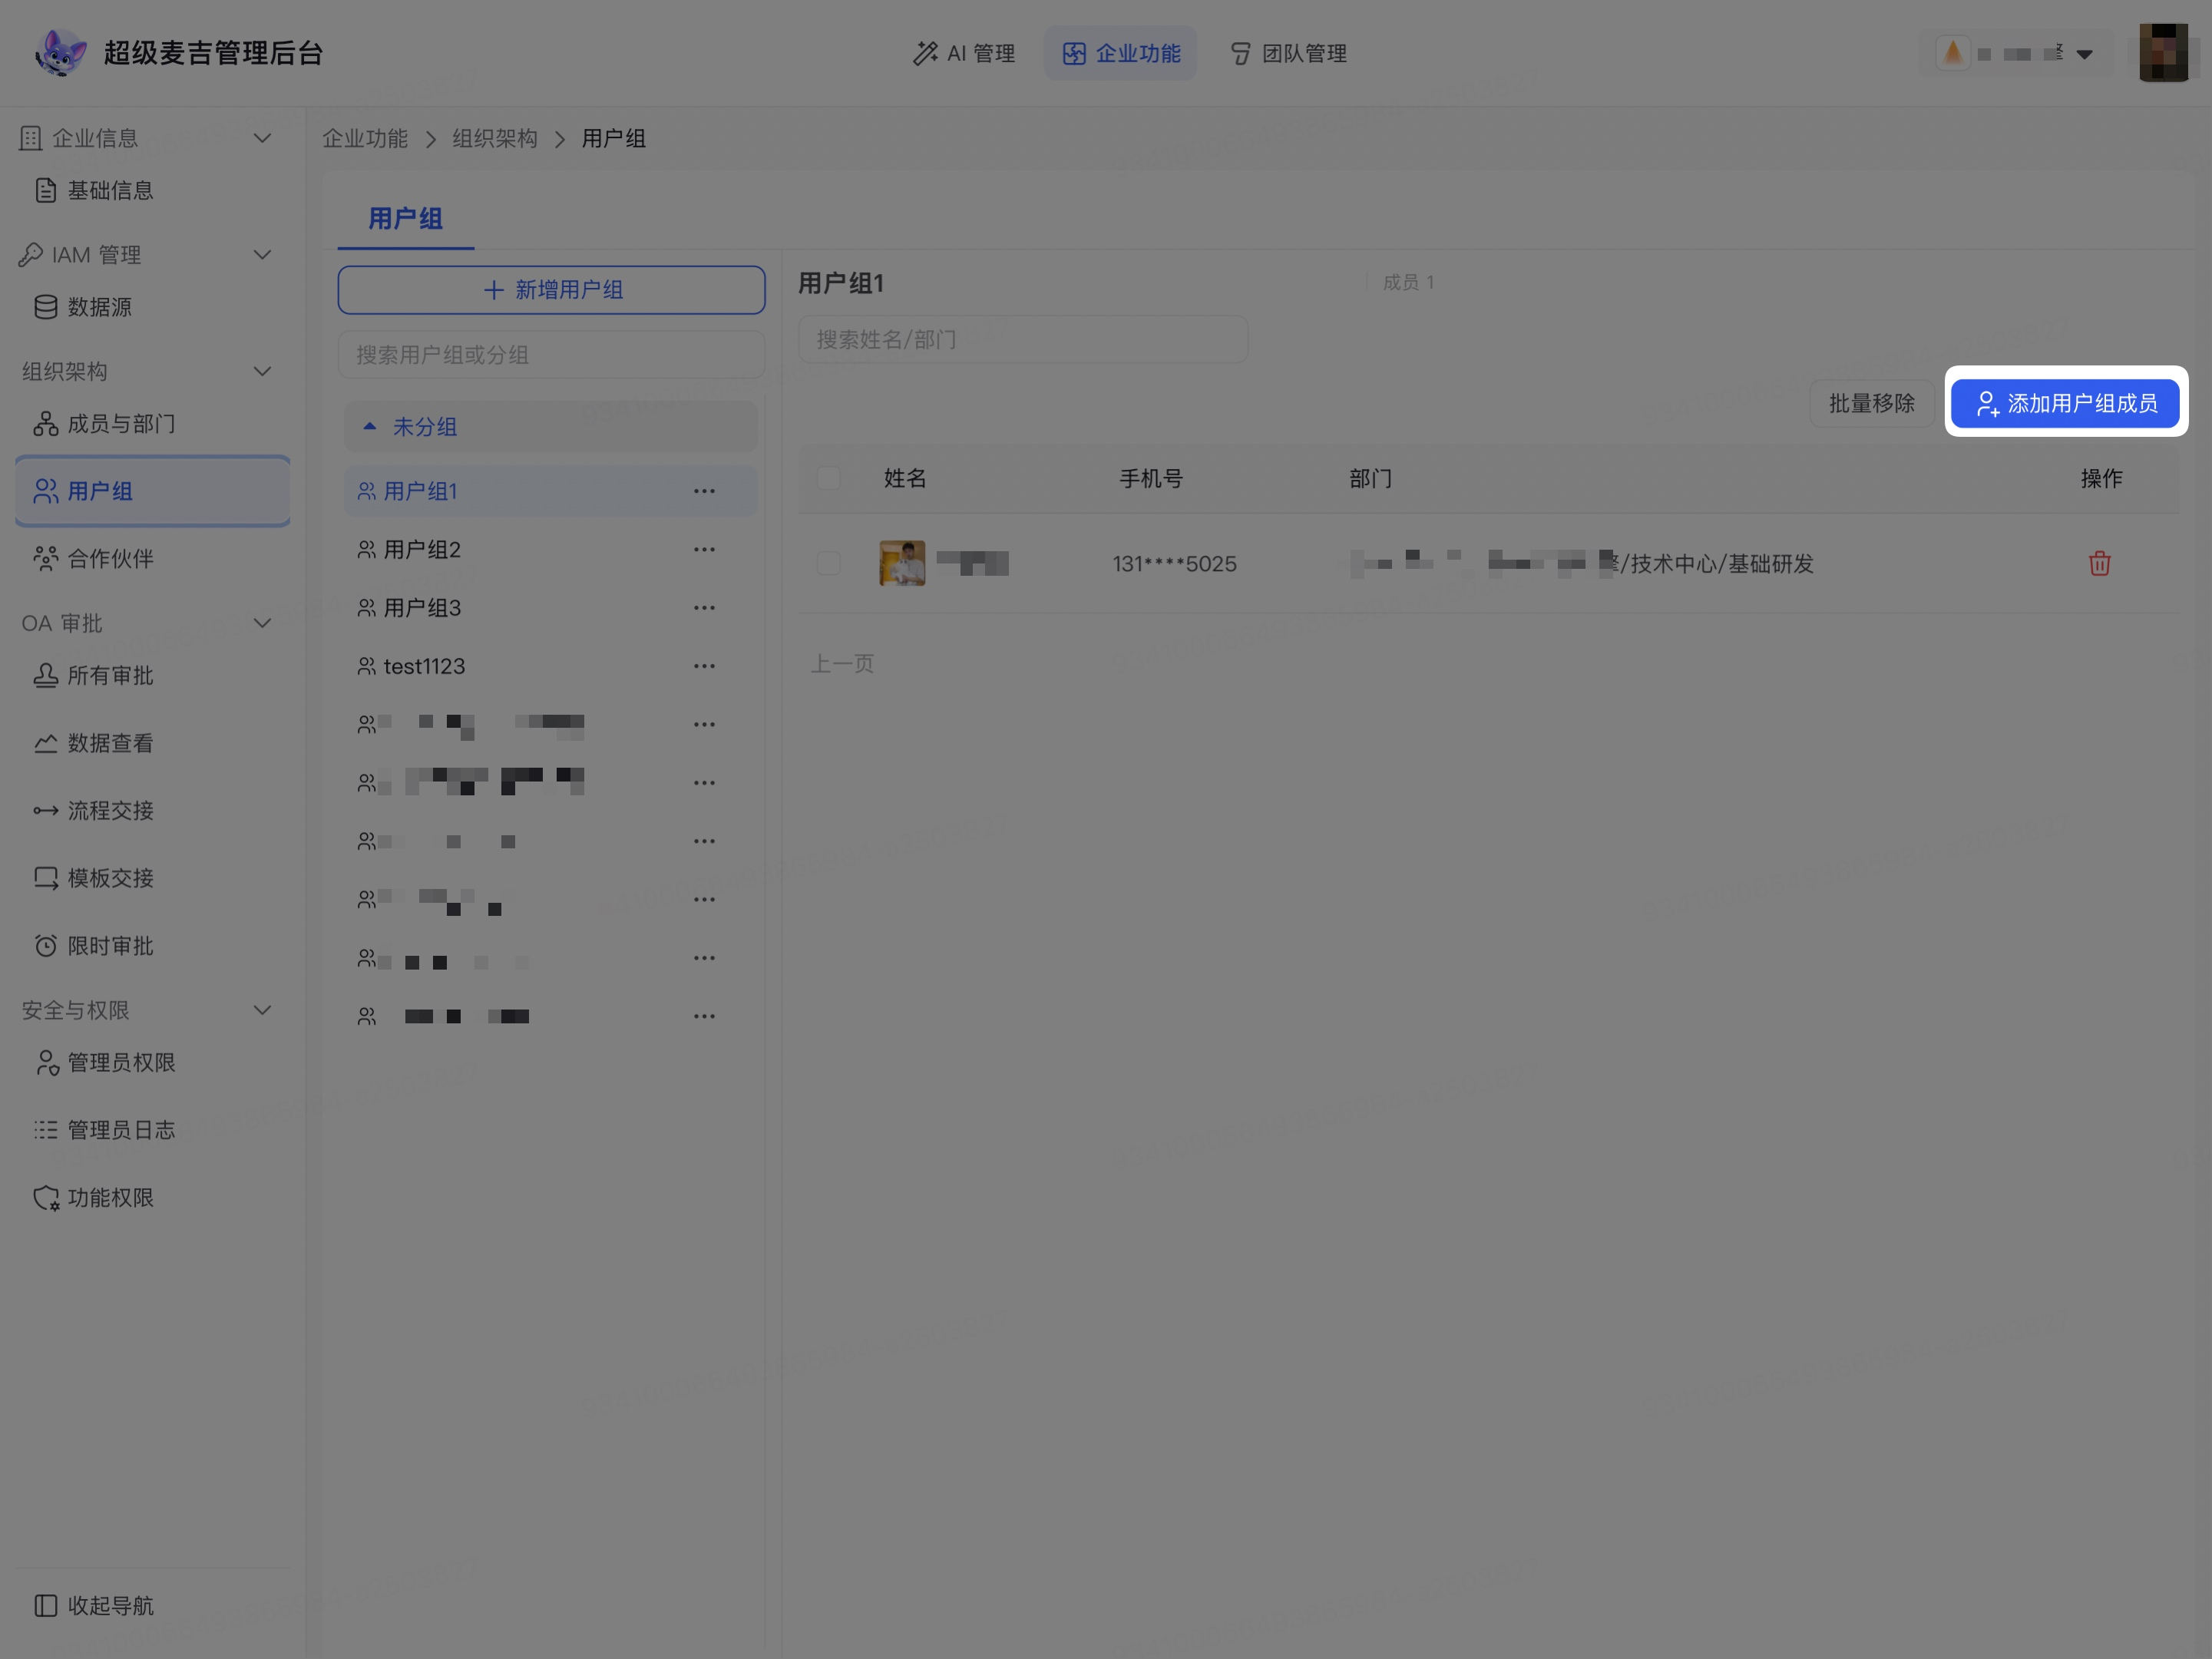Open more options for 用户组1
This screenshot has width=2212, height=1659.
pos(704,491)
